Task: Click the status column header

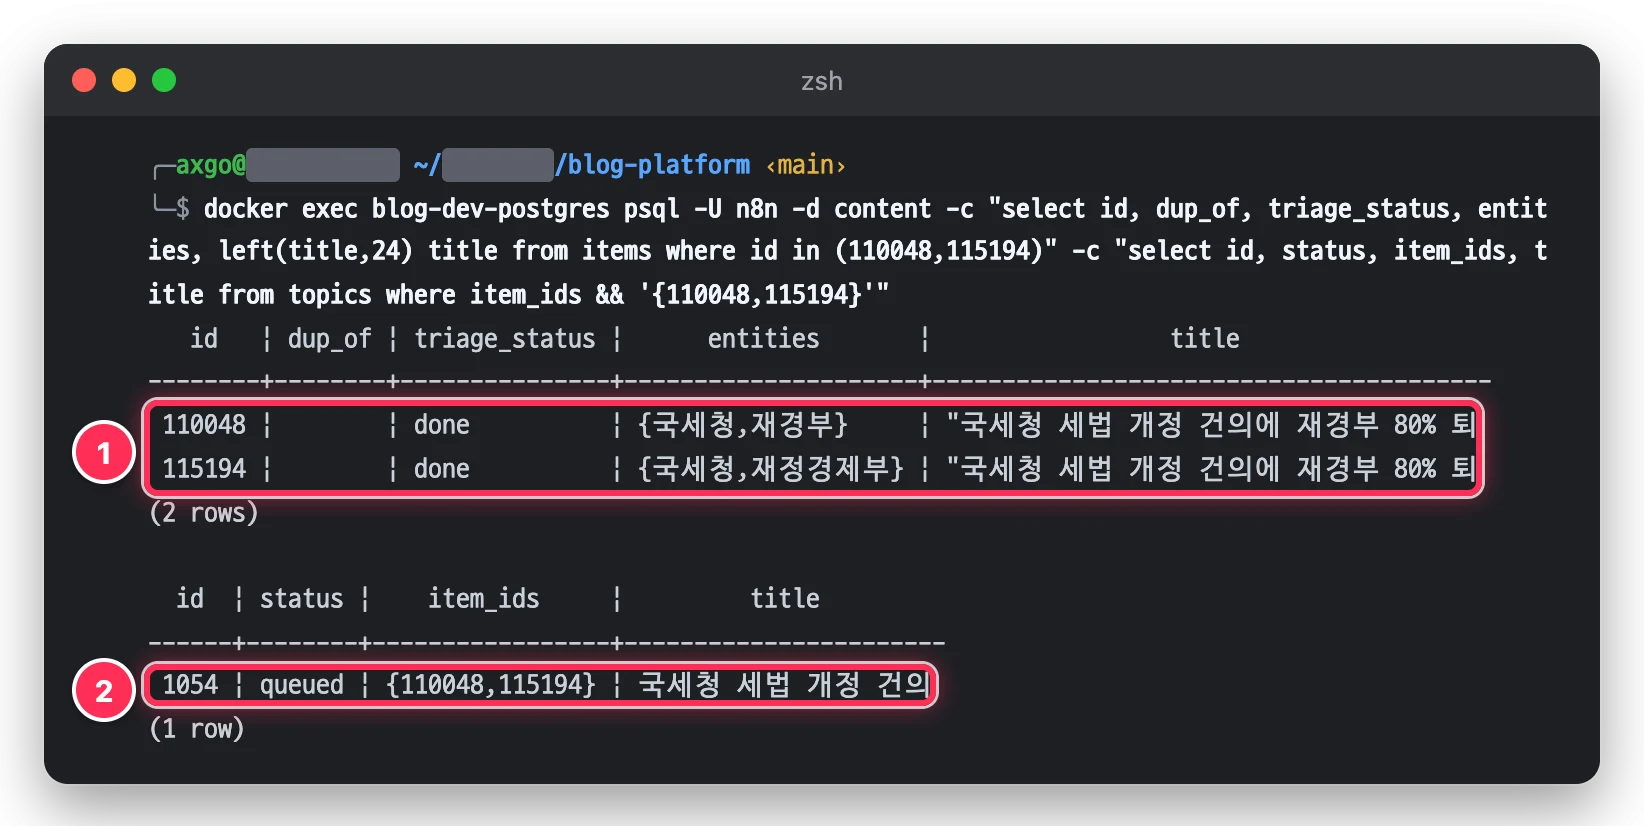Action: [x=301, y=599]
